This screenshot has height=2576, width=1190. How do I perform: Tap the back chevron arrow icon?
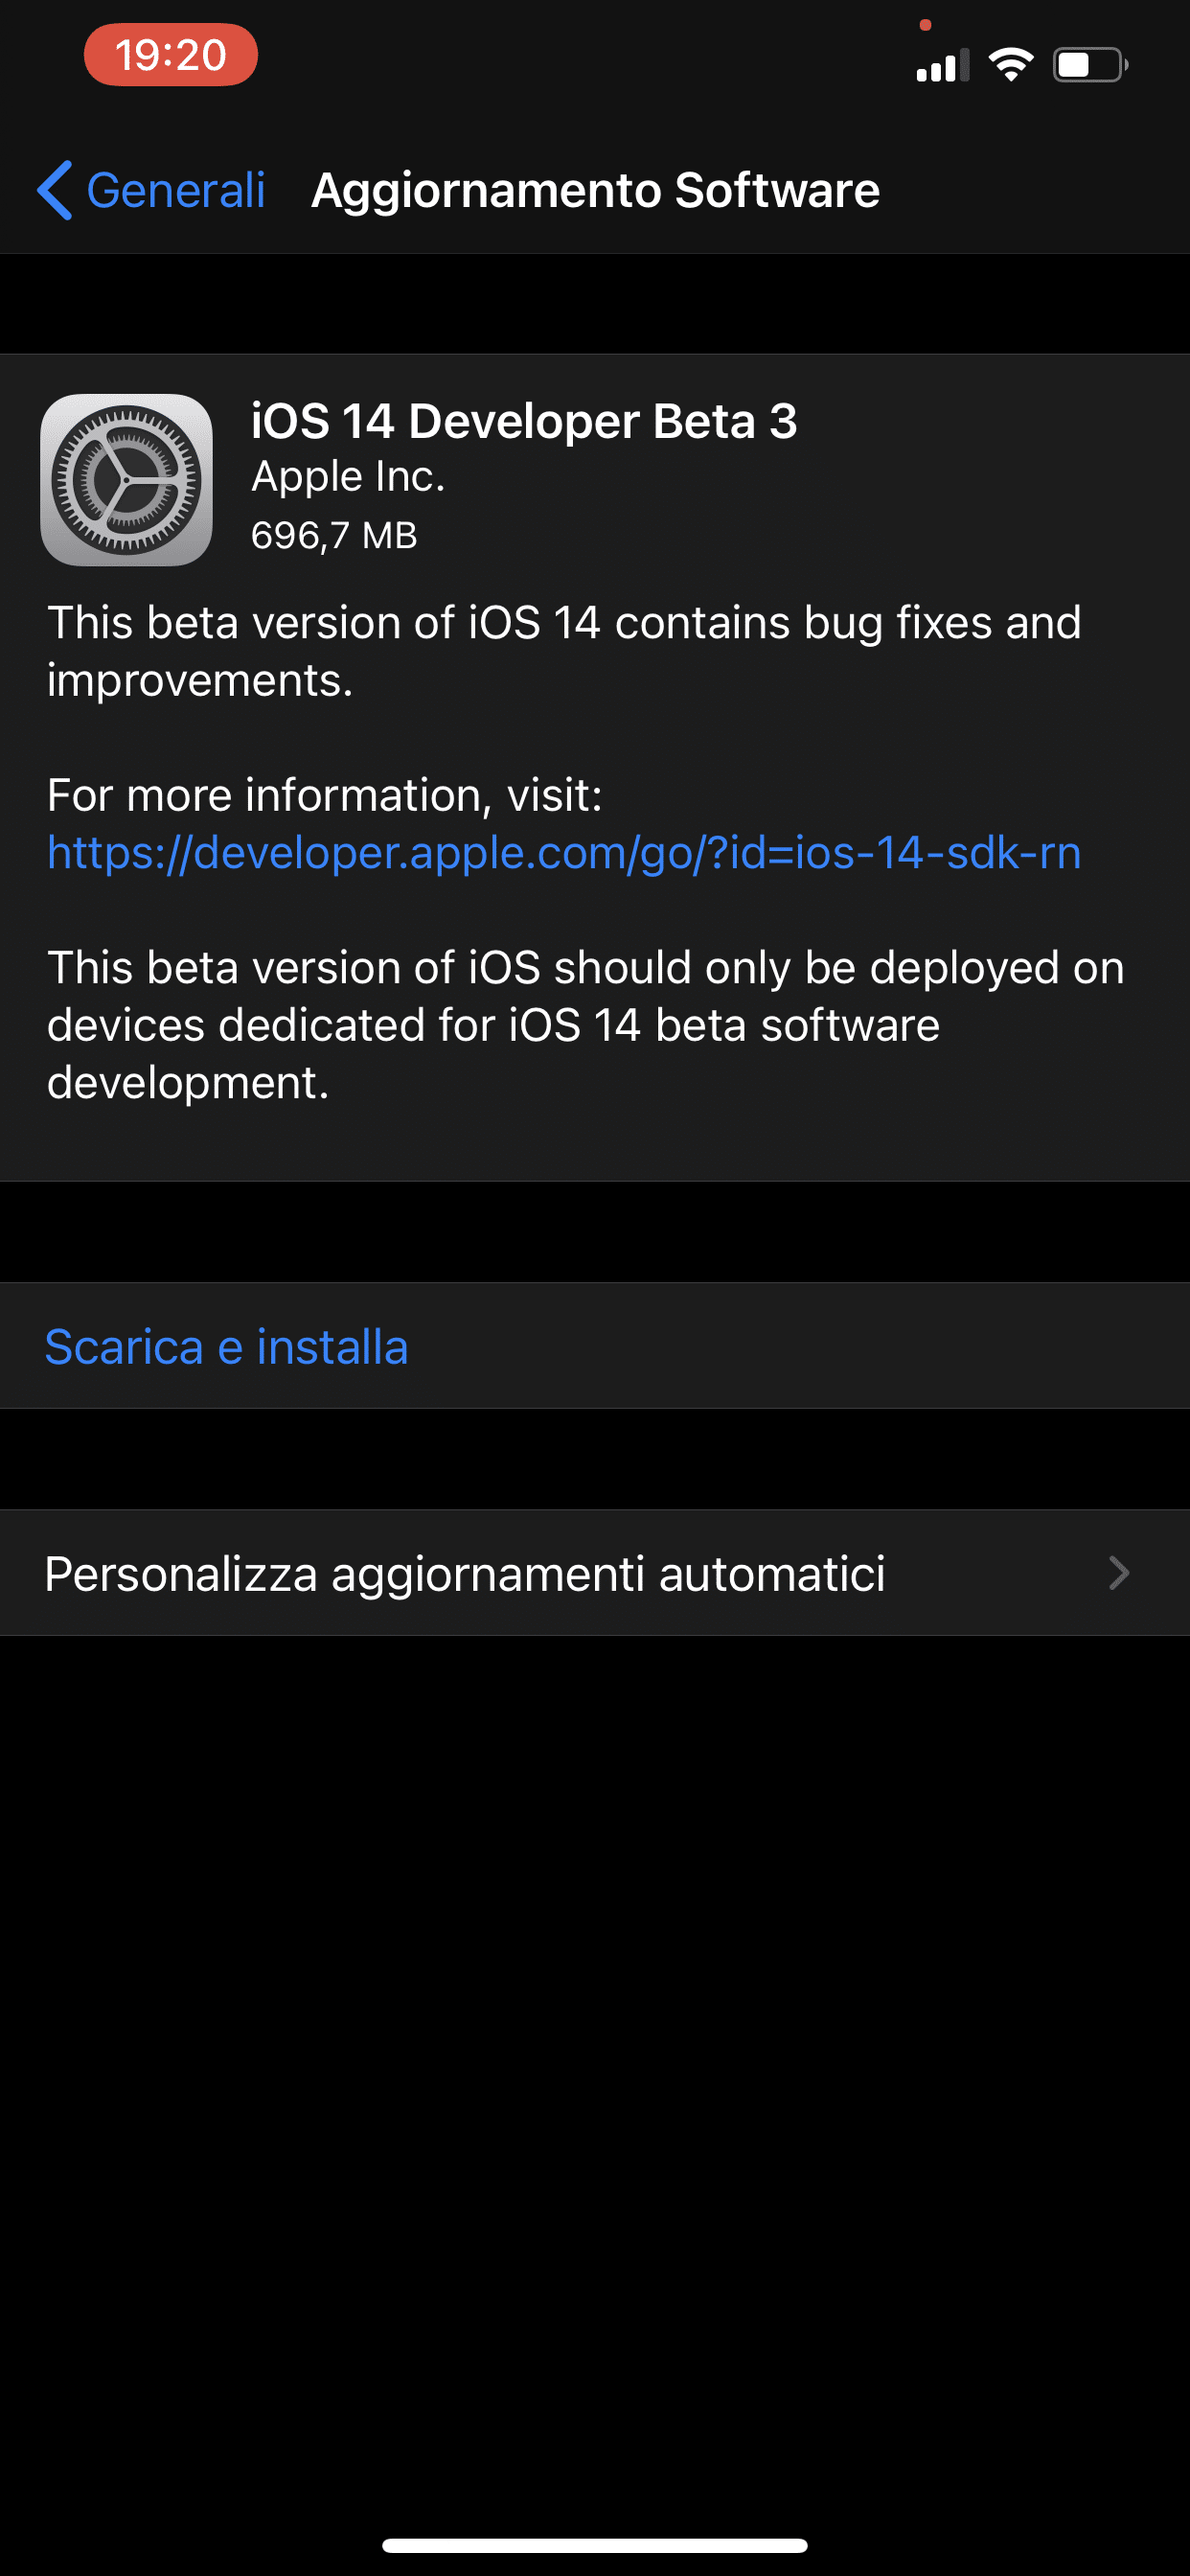(55, 190)
